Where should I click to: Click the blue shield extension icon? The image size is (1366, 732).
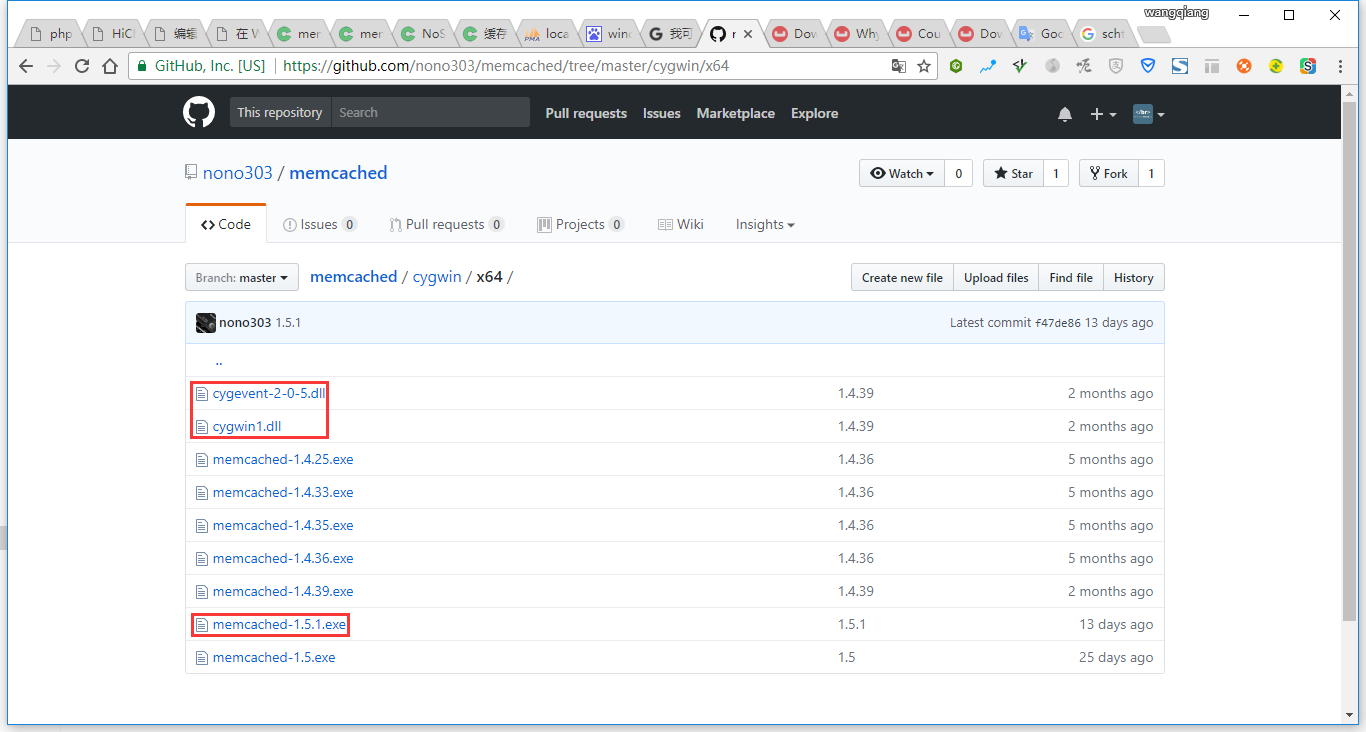point(1148,66)
